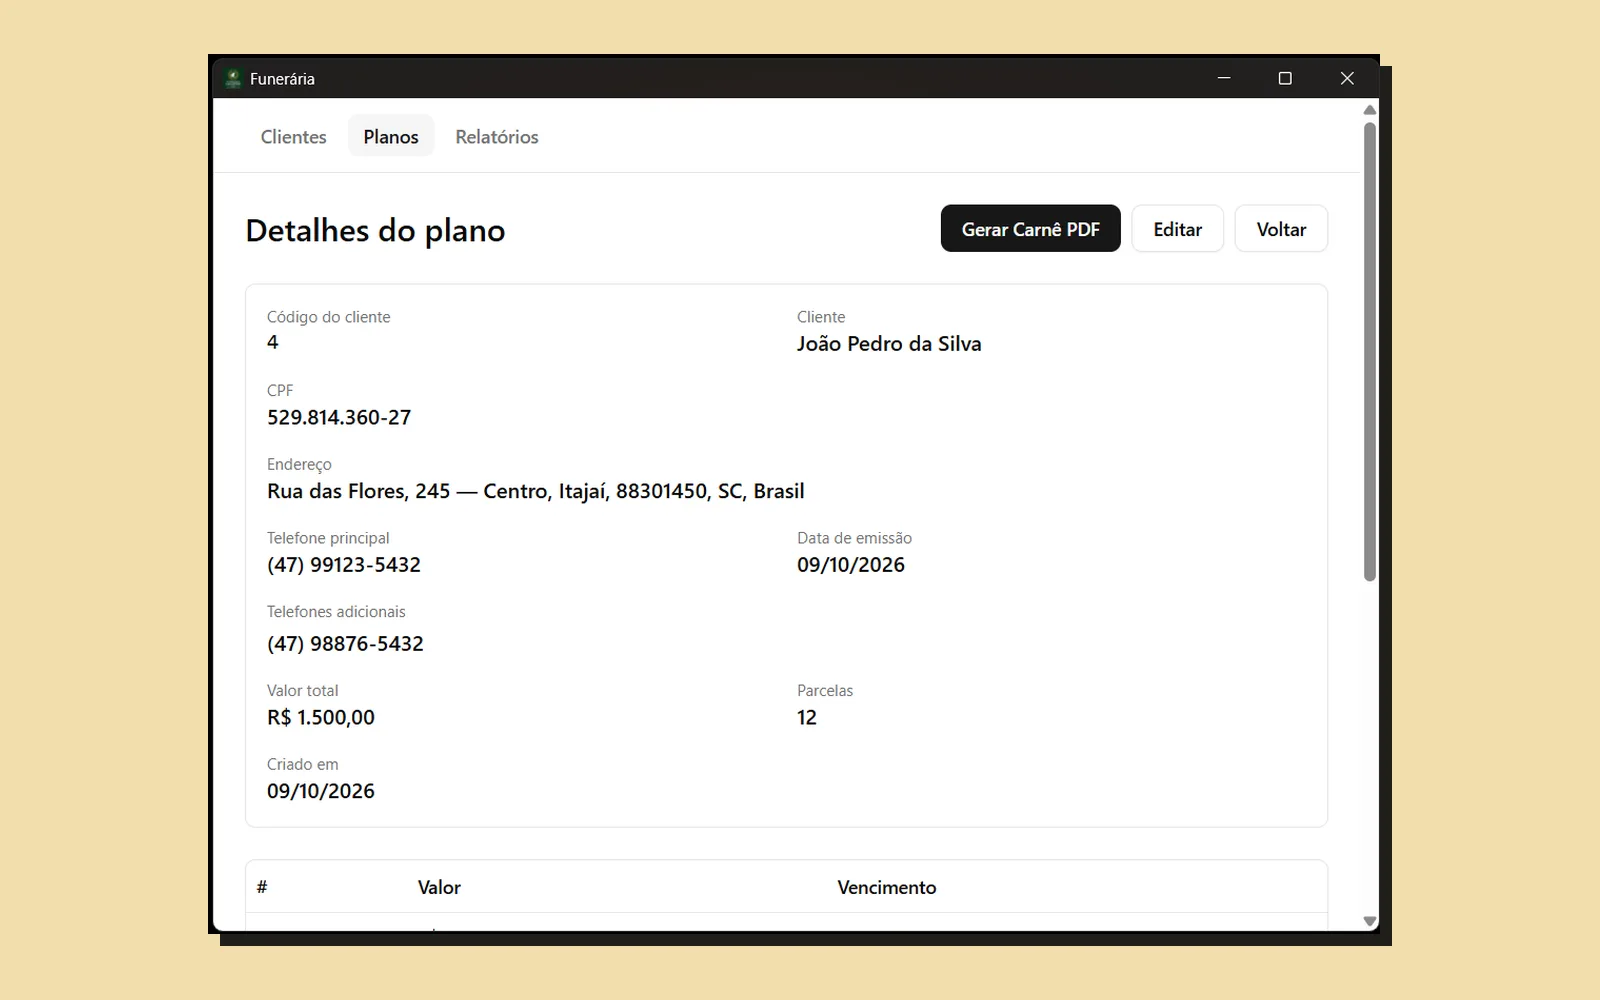Click the date under Data de emissão
The width and height of the screenshot is (1600, 1000).
click(x=851, y=565)
